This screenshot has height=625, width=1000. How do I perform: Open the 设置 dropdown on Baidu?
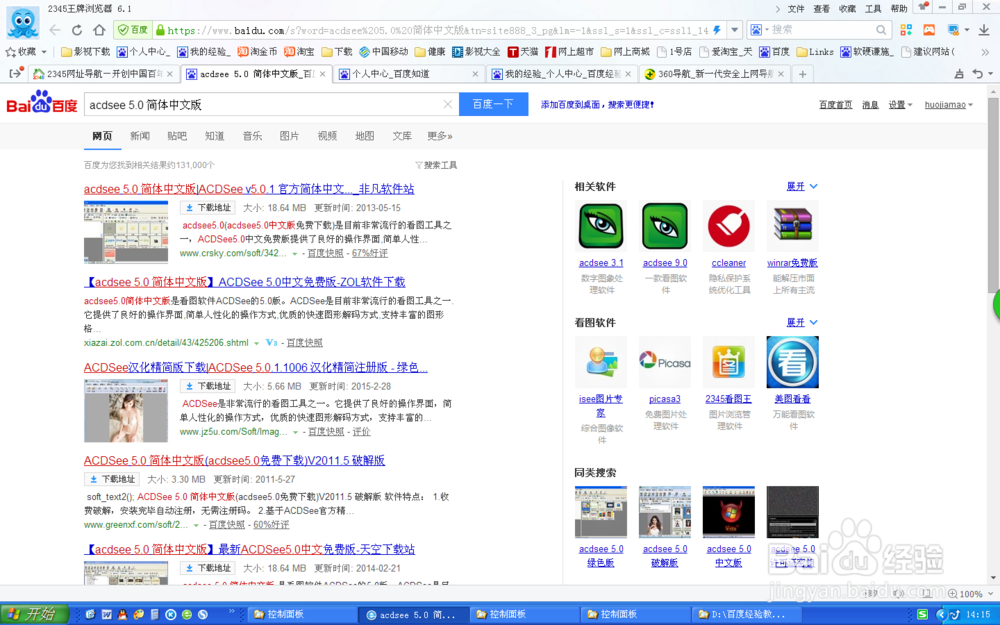(x=900, y=105)
